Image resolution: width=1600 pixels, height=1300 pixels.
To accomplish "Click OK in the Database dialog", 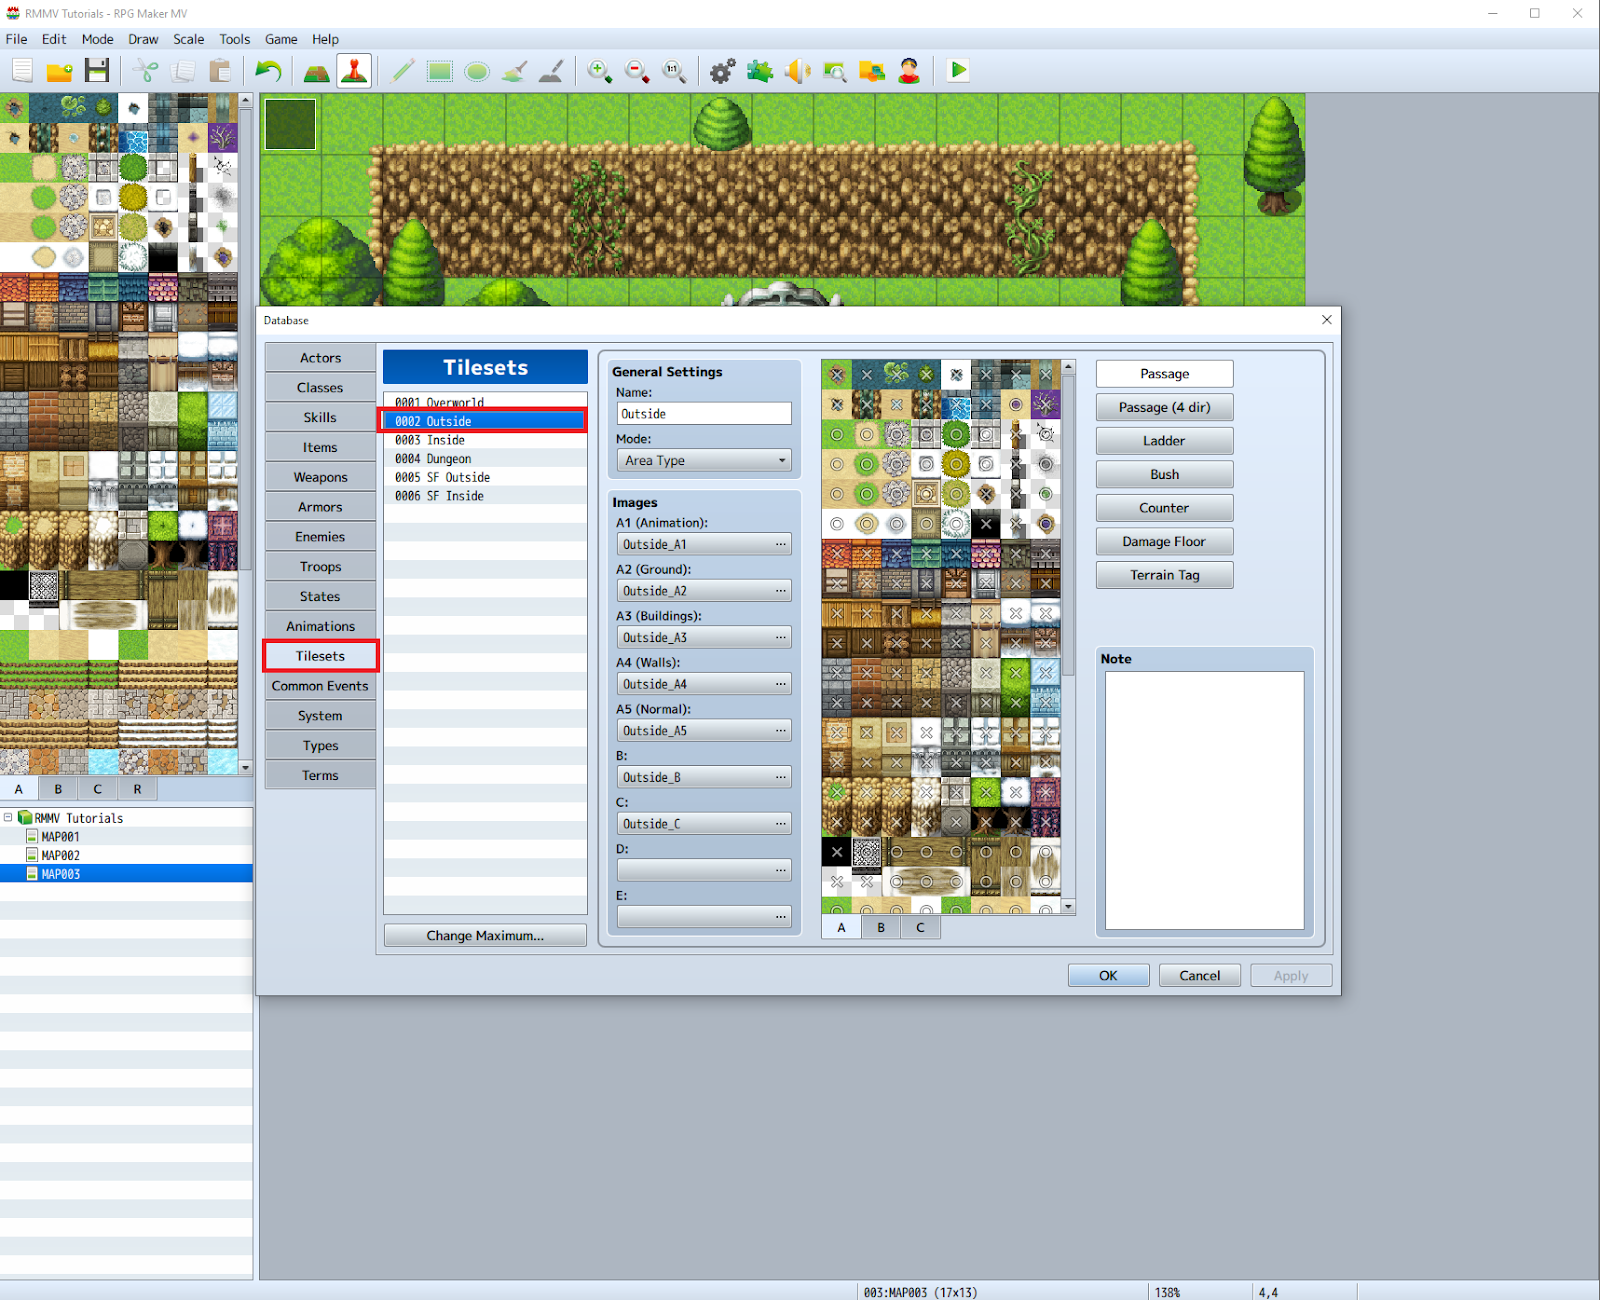I will [x=1108, y=975].
